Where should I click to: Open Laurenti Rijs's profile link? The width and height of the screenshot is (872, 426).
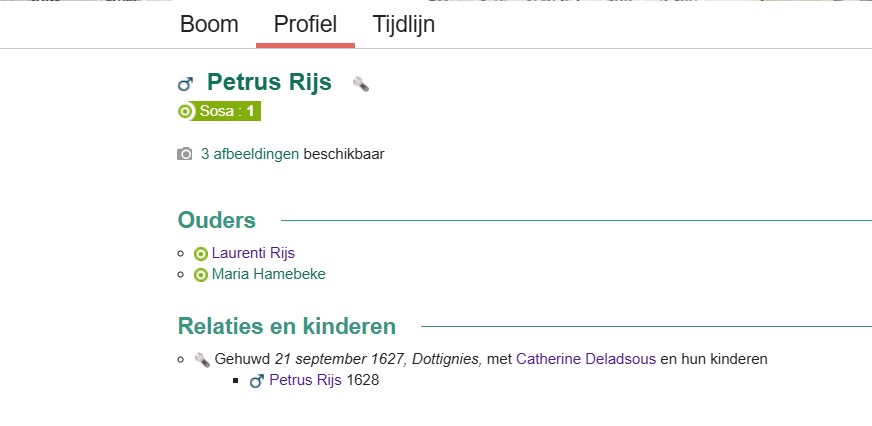pyautogui.click(x=253, y=253)
